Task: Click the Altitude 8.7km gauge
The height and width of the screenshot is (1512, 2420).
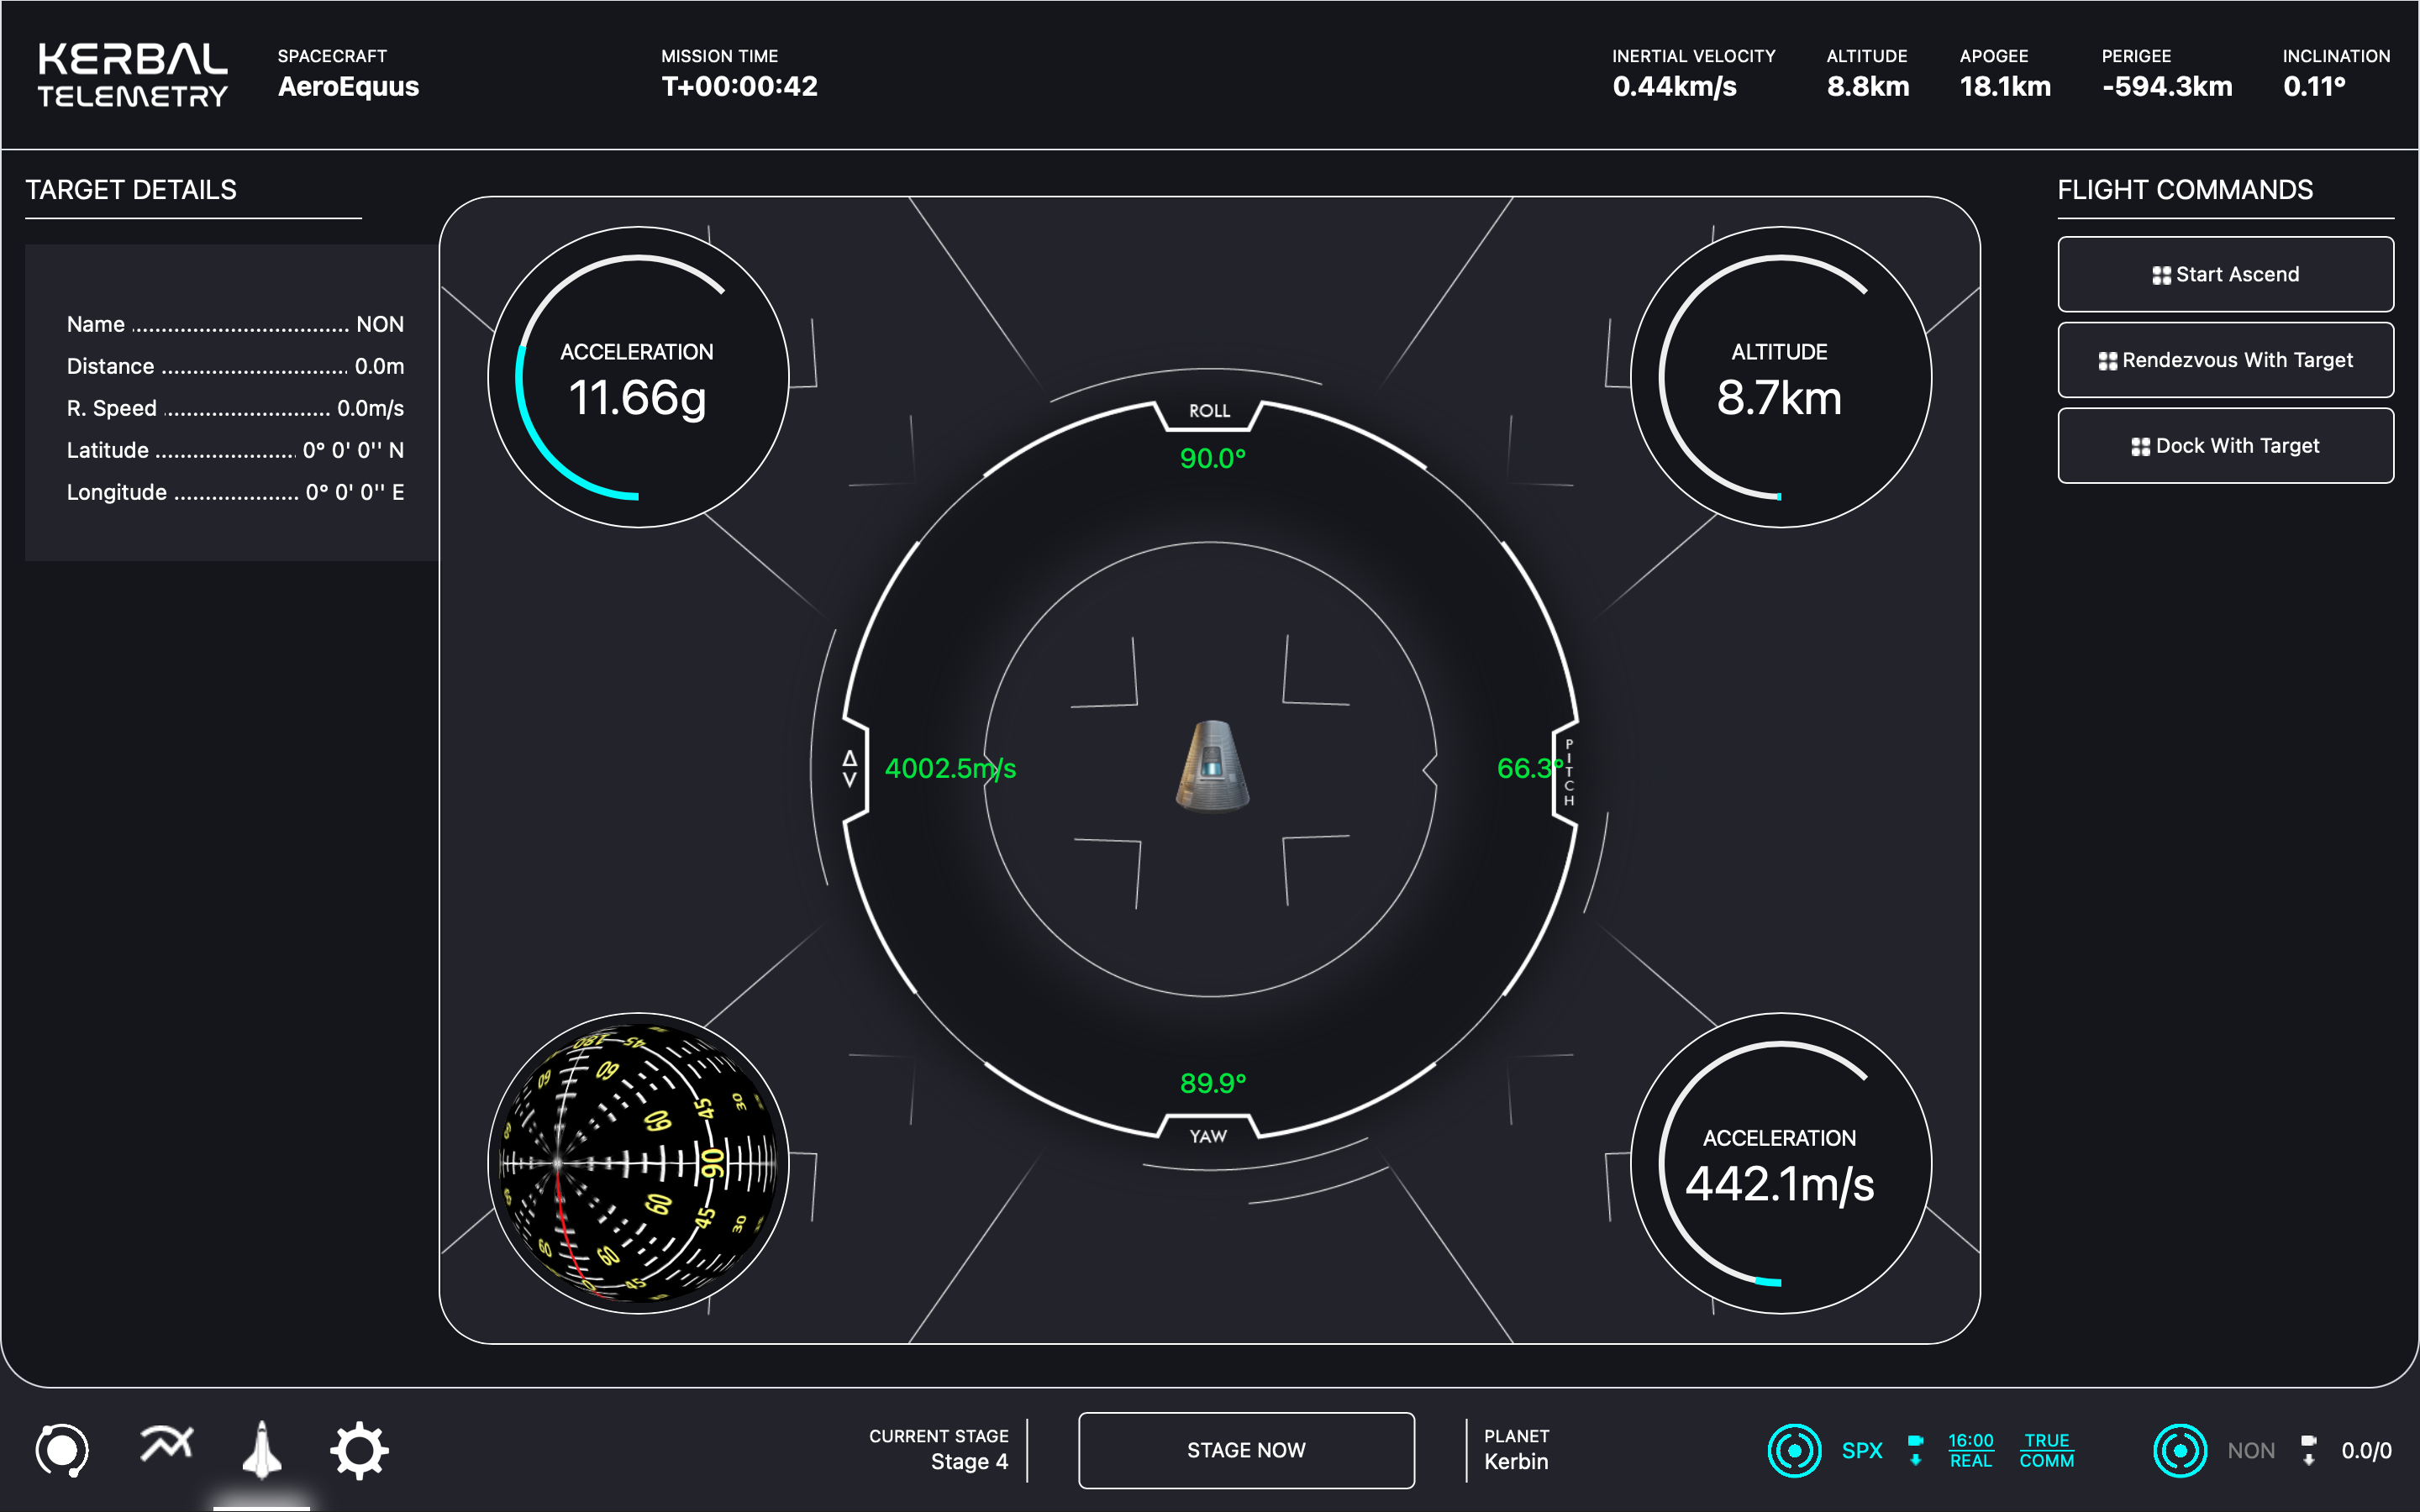Action: (x=1780, y=377)
